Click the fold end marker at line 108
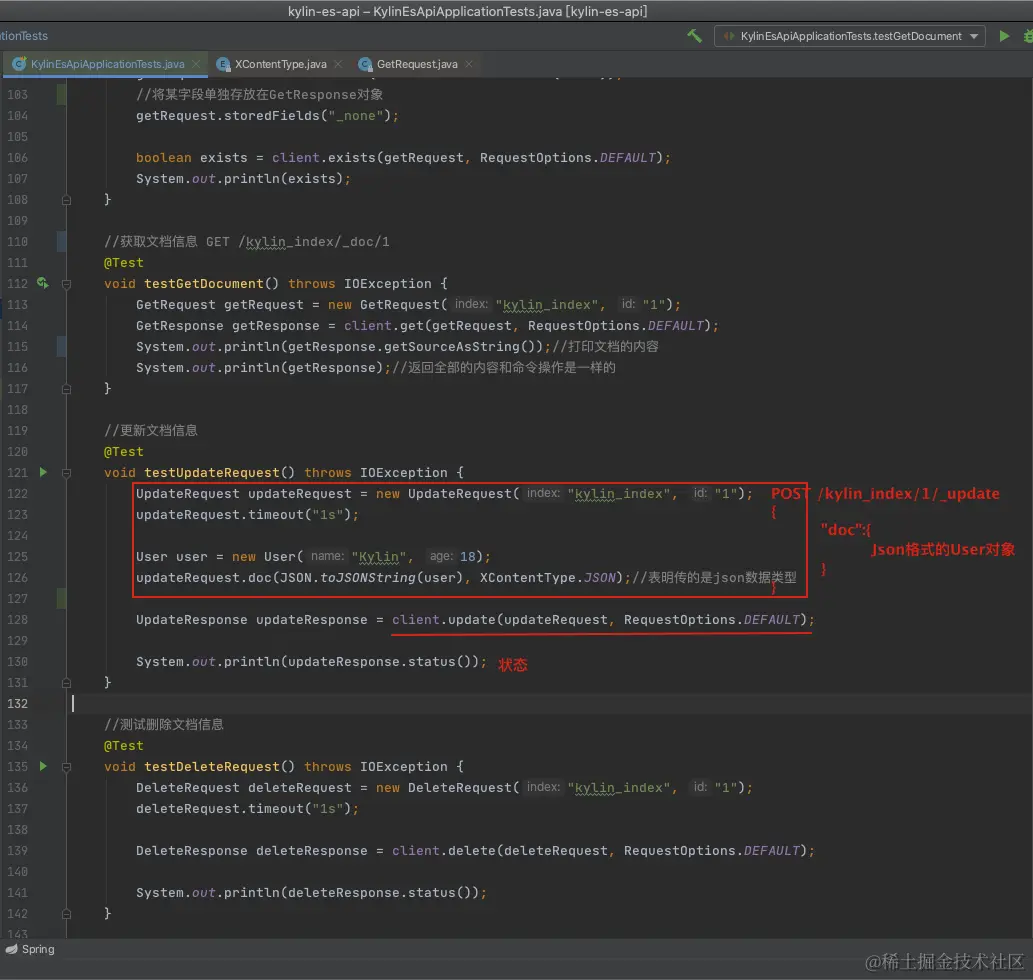The width and height of the screenshot is (1033, 980). tap(67, 200)
